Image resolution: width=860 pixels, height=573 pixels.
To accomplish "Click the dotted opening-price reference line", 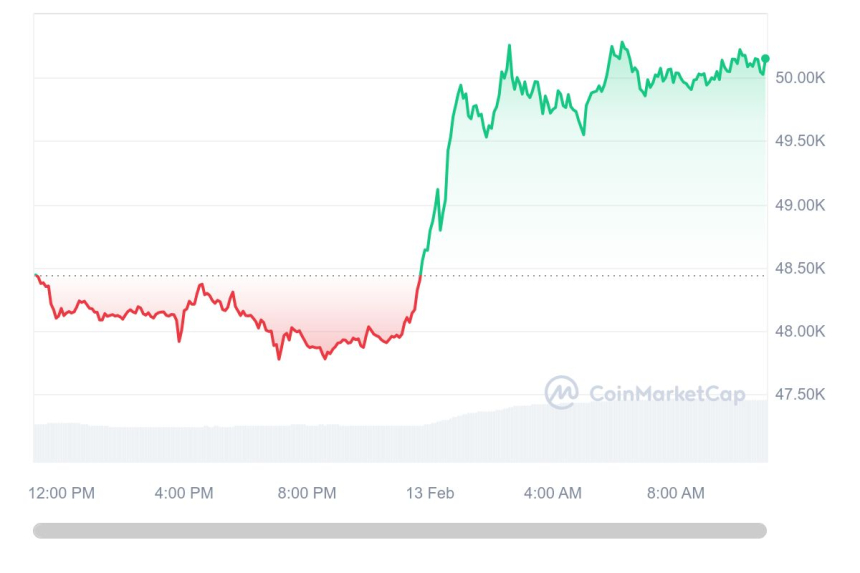I will pyautogui.click(x=600, y=275).
